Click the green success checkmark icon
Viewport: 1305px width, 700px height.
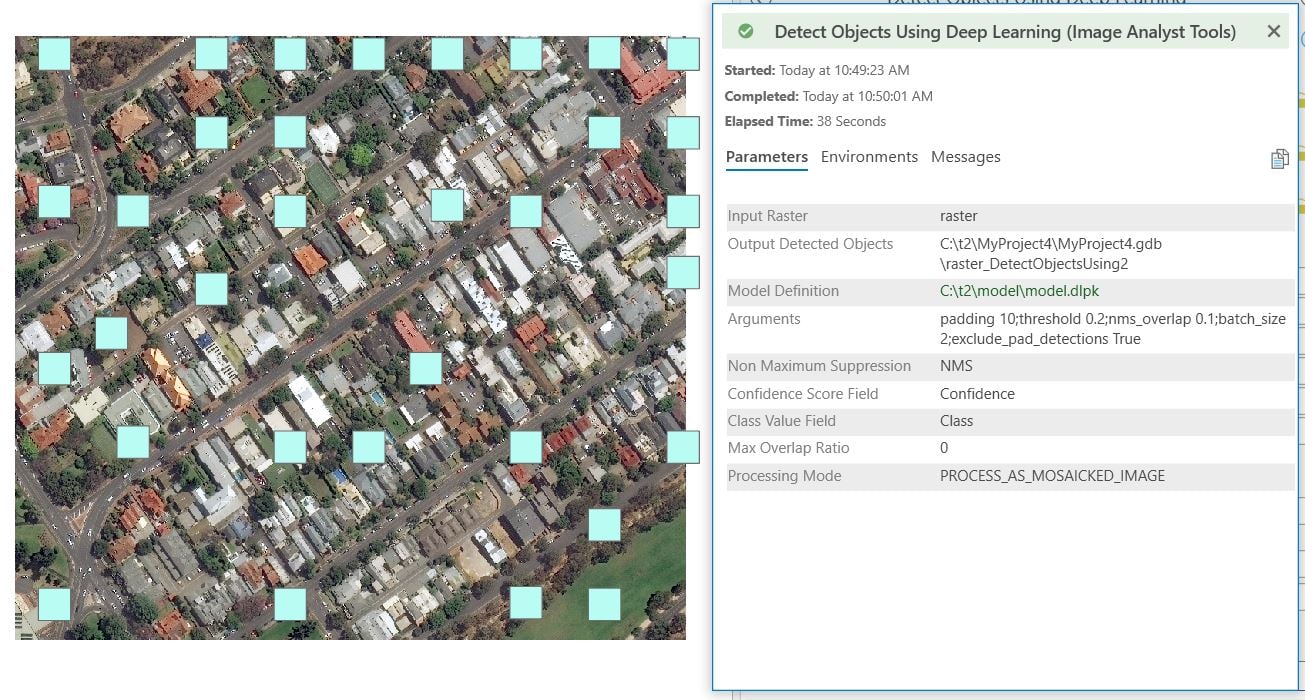745,32
